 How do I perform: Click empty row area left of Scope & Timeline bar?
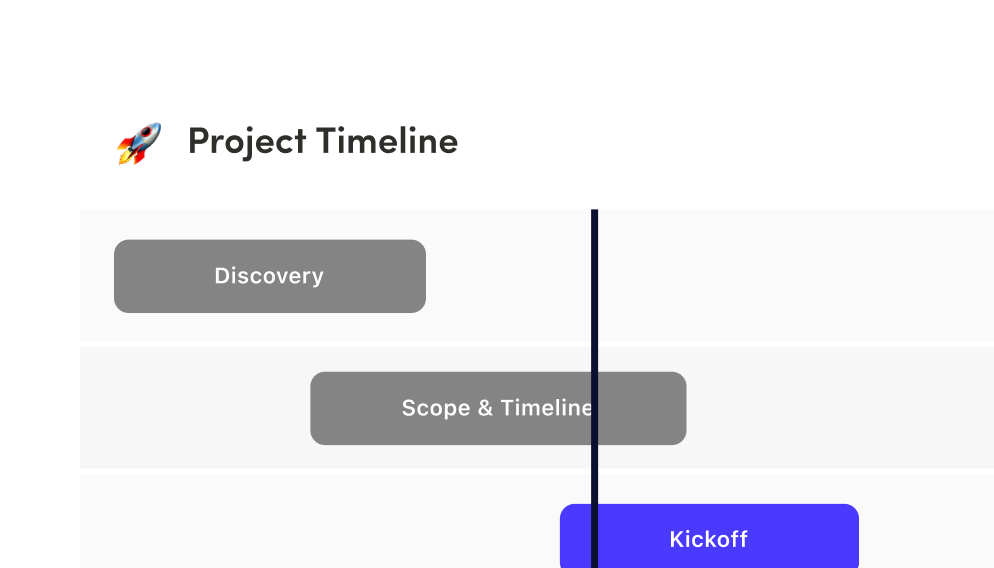coord(195,408)
